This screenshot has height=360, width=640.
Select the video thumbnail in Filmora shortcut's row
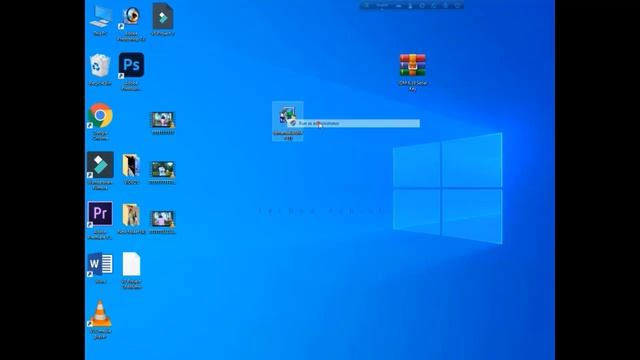tap(162, 169)
